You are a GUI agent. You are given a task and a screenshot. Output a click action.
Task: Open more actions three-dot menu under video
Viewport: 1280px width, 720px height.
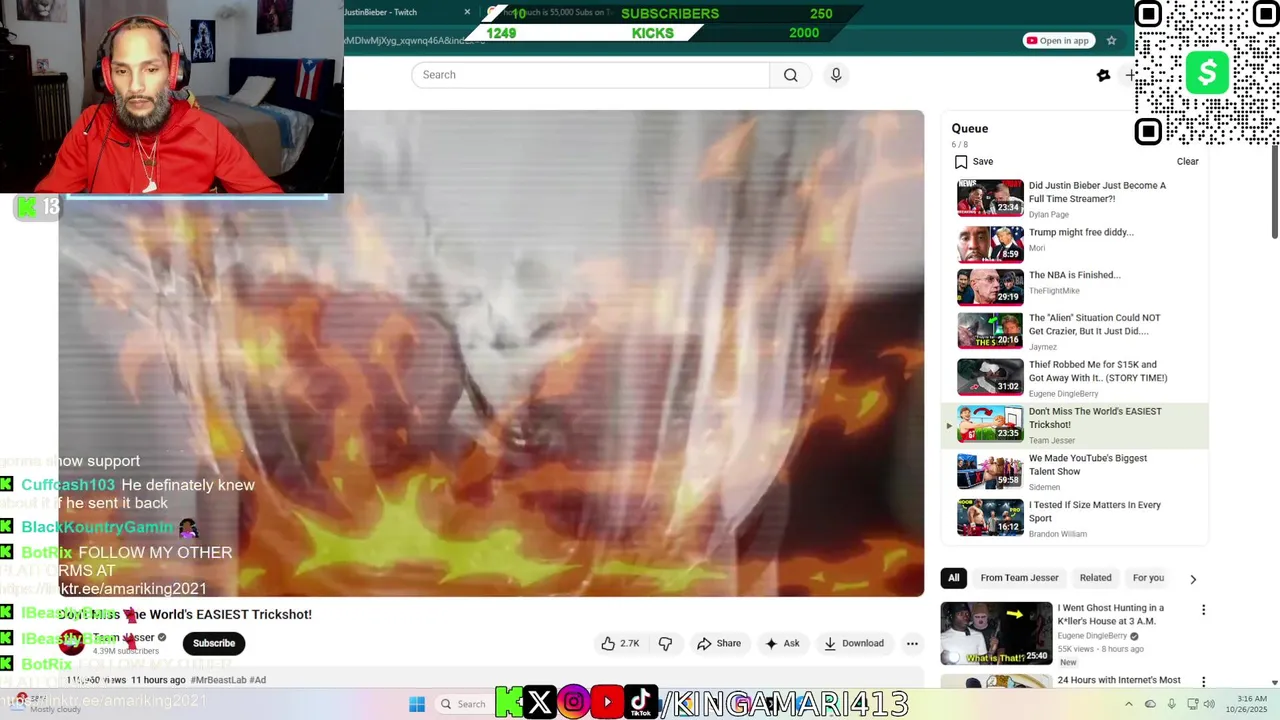point(911,643)
